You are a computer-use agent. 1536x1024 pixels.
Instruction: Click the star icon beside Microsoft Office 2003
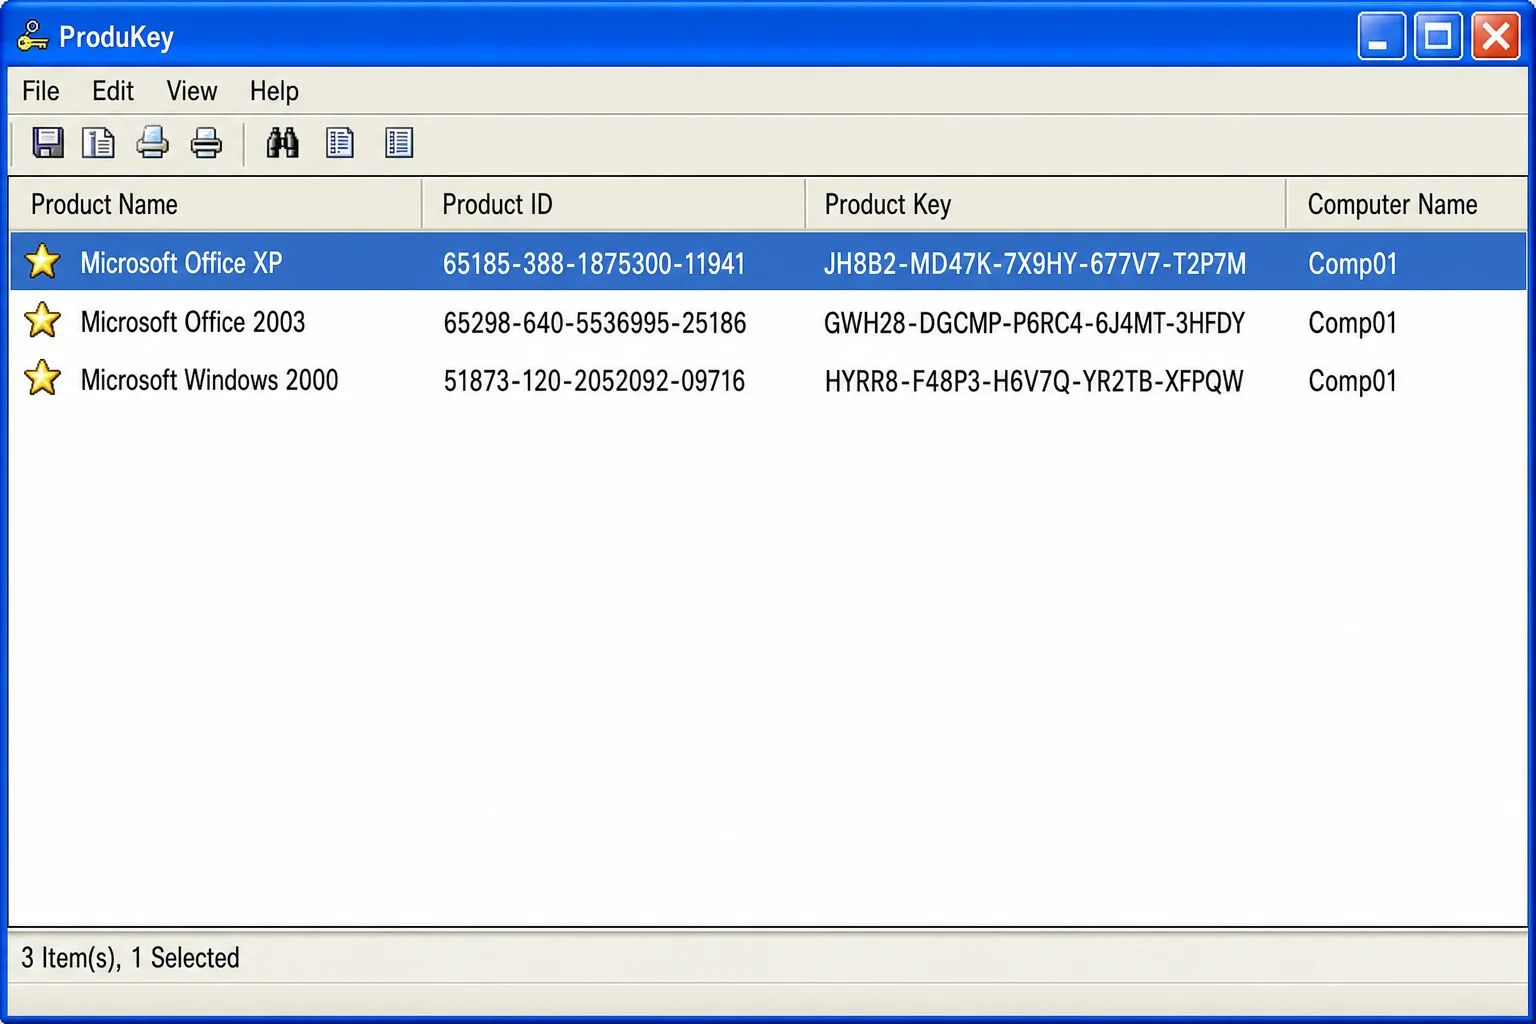click(43, 321)
